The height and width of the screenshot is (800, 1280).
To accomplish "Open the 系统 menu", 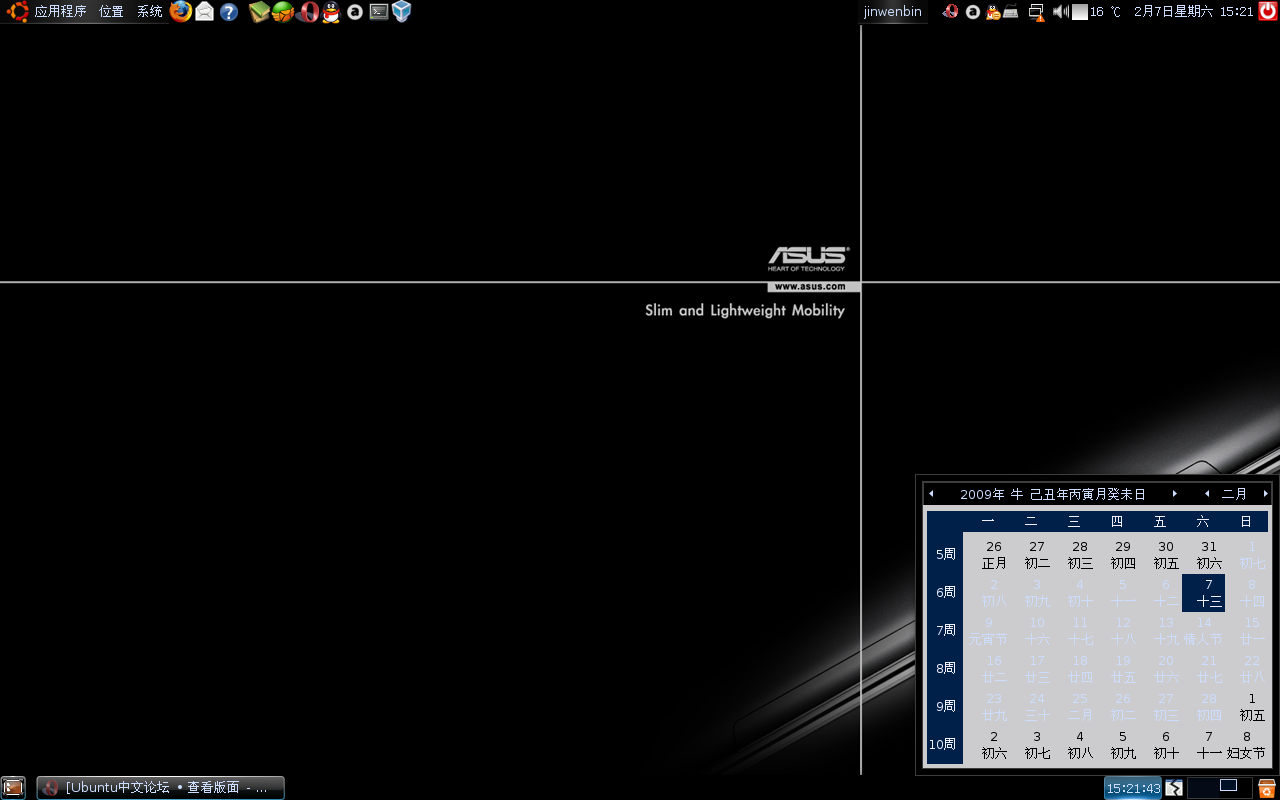I will [x=150, y=12].
